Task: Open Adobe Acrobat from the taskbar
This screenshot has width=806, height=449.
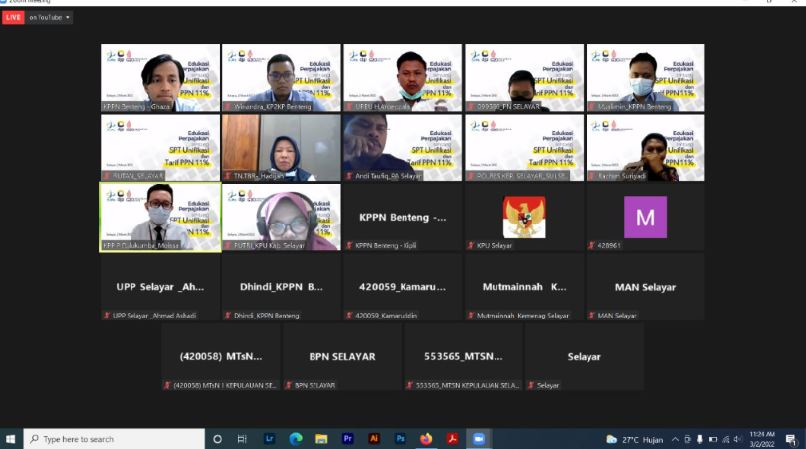Action: (452, 439)
